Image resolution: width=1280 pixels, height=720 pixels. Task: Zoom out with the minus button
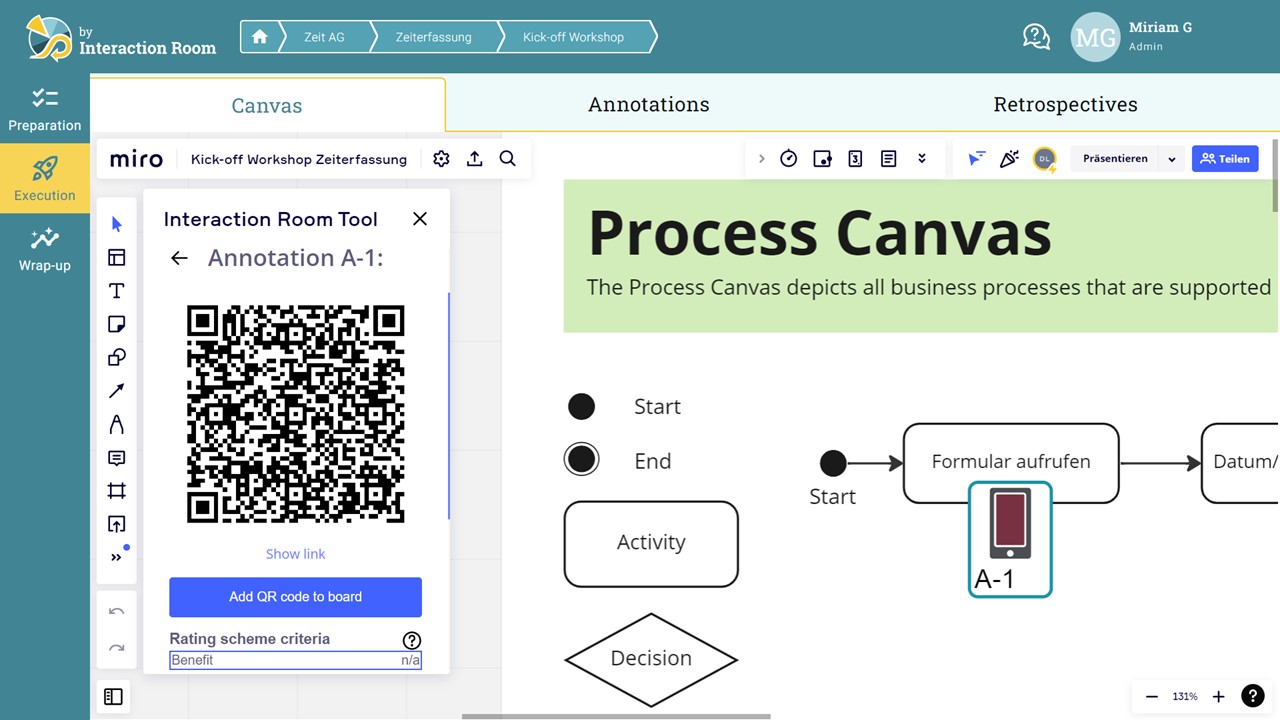pos(1152,697)
